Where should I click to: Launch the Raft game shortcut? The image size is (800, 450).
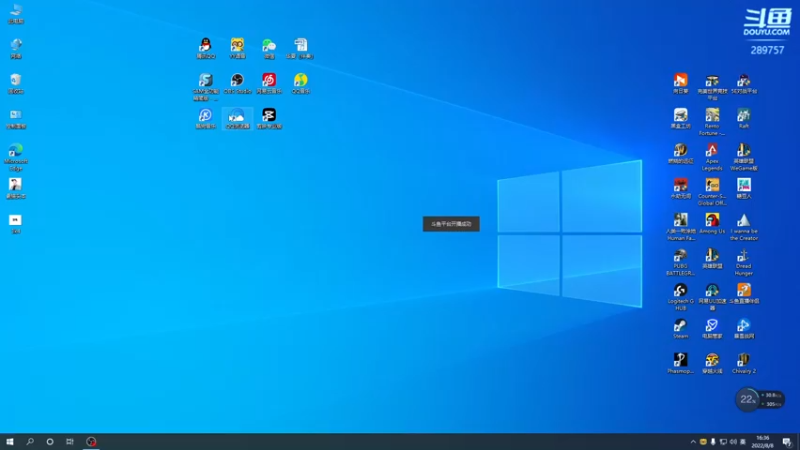click(x=744, y=118)
